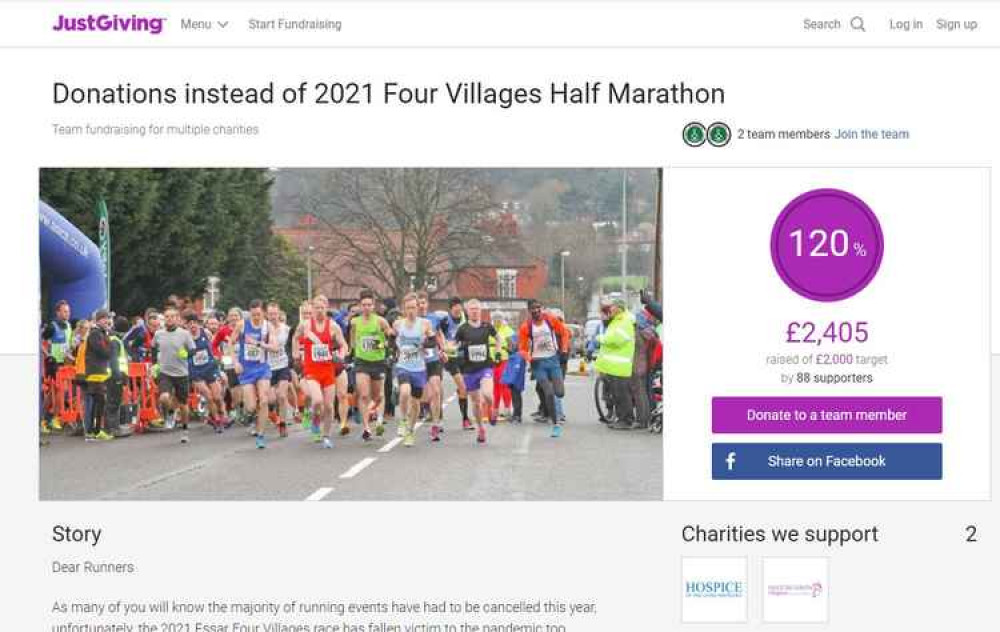Open the Hospice charity logo
The image size is (1000, 632).
pyautogui.click(x=714, y=589)
